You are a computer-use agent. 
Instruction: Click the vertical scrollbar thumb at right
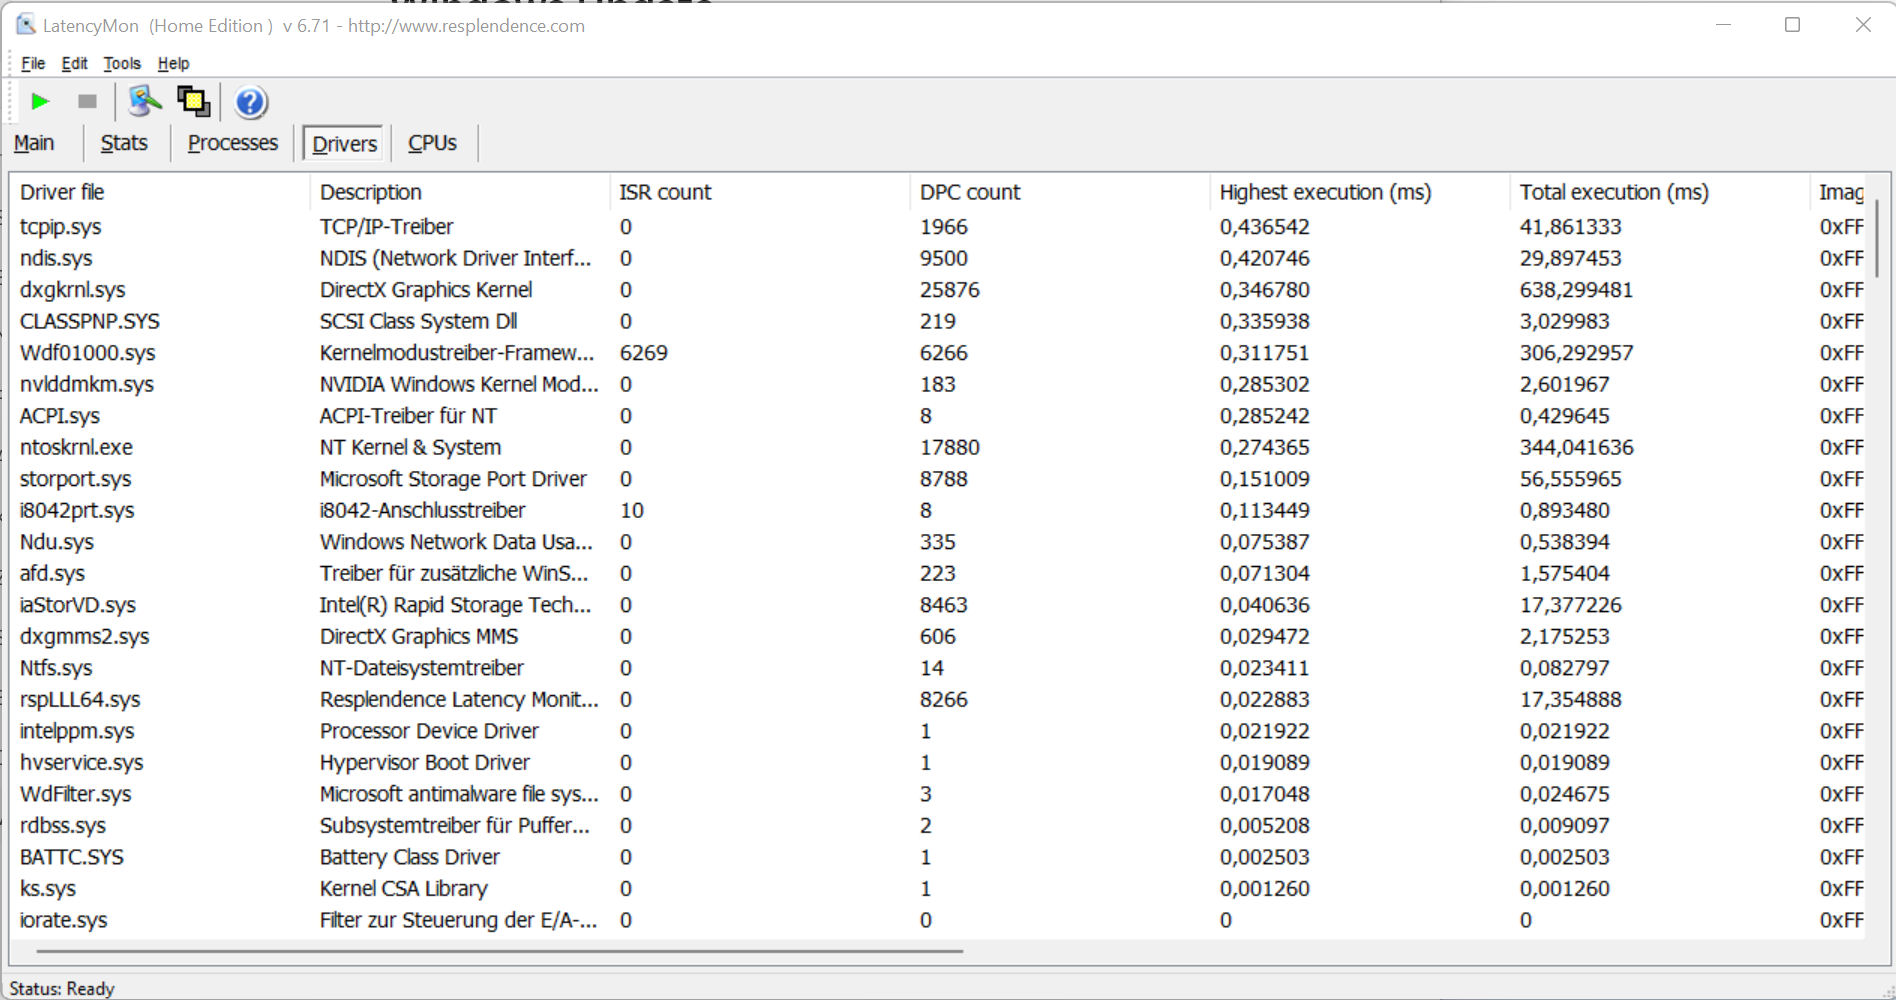pos(1877,238)
